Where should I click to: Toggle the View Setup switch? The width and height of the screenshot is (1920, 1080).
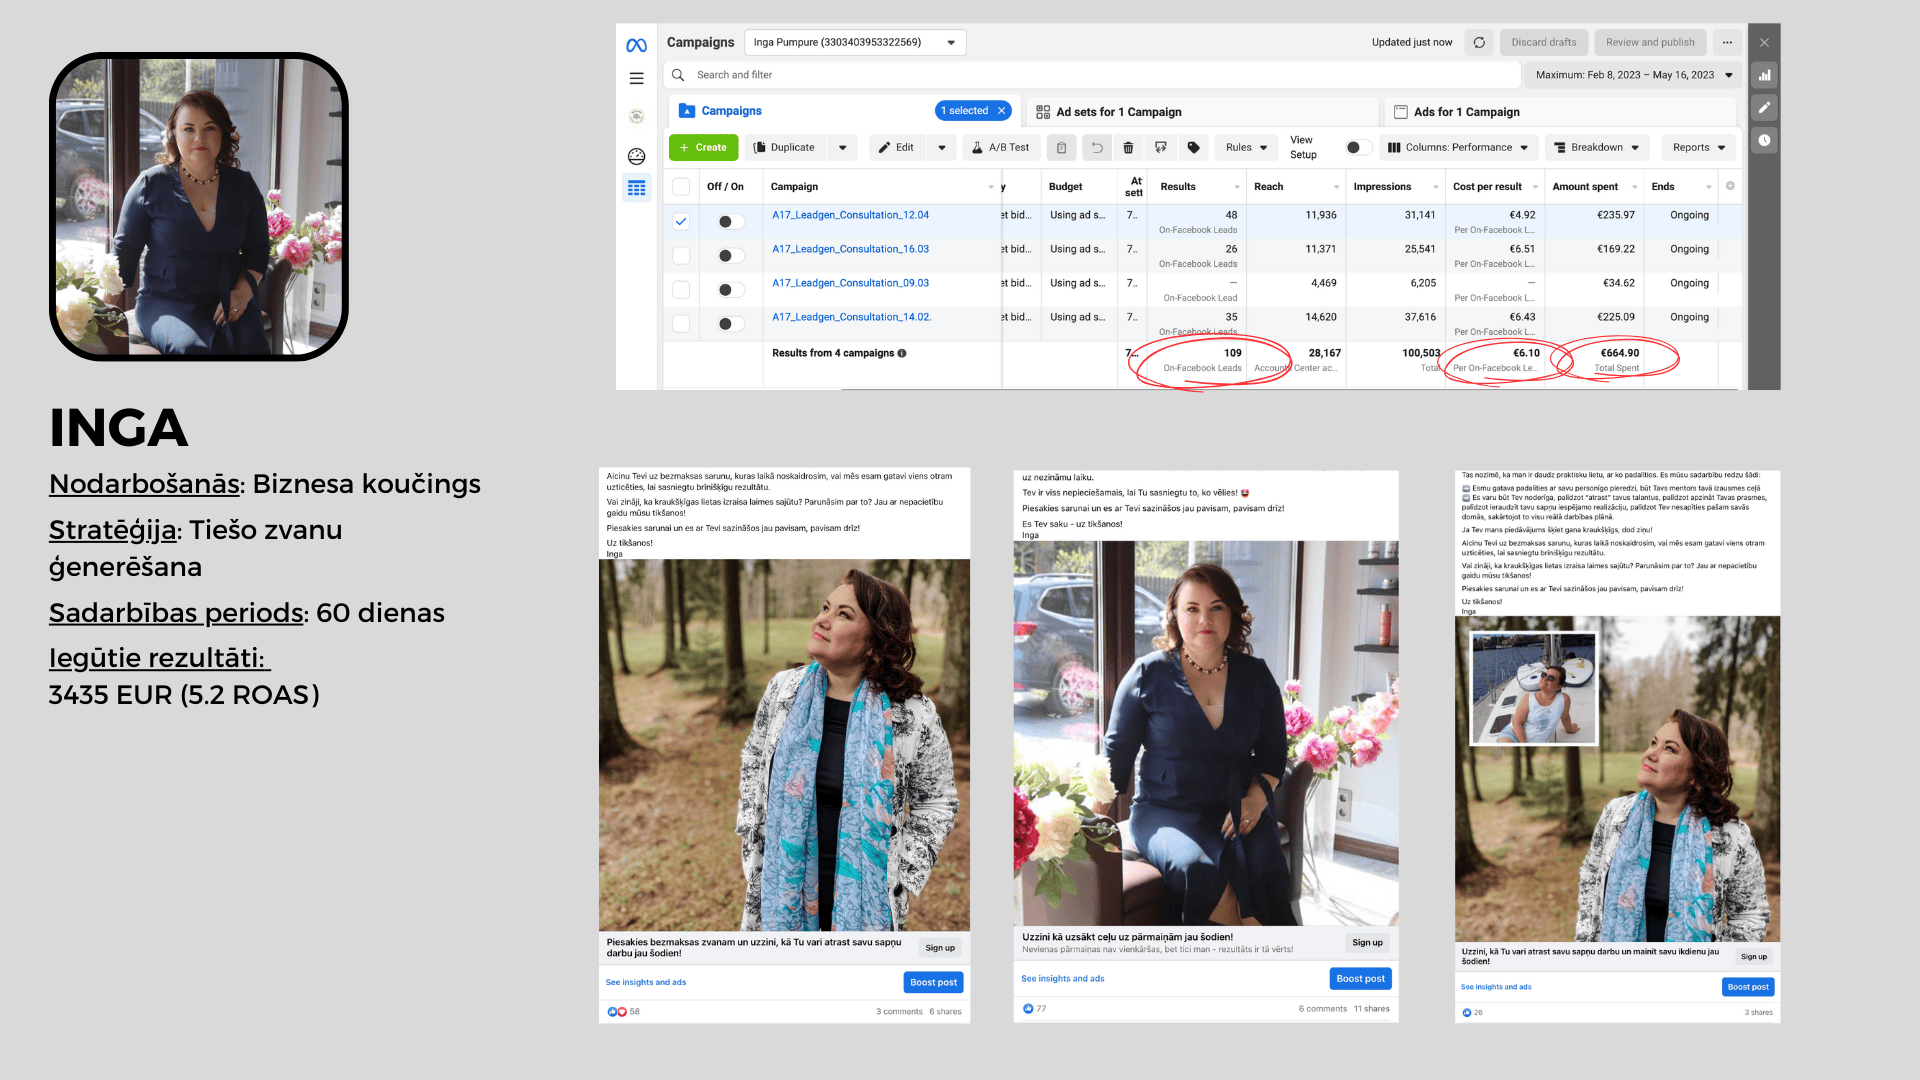click(x=1357, y=148)
